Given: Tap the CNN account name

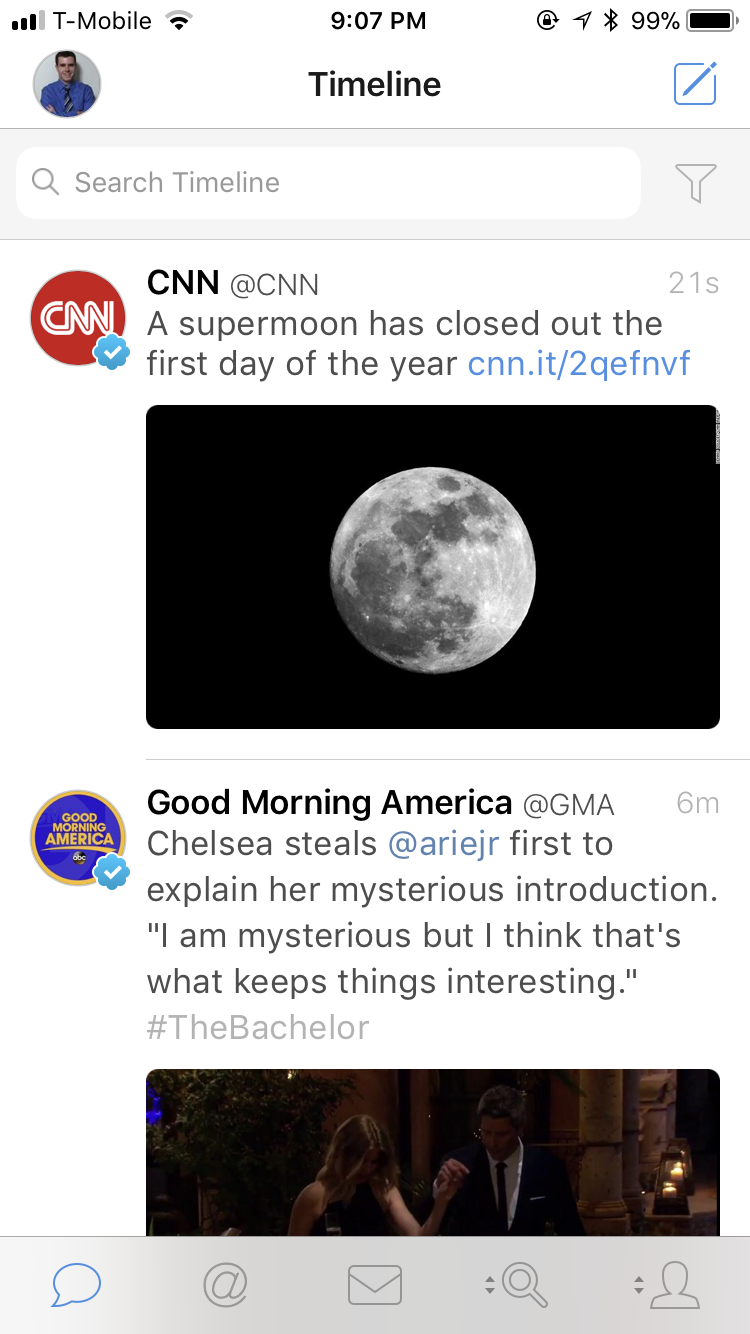Looking at the screenshot, I should tap(183, 283).
